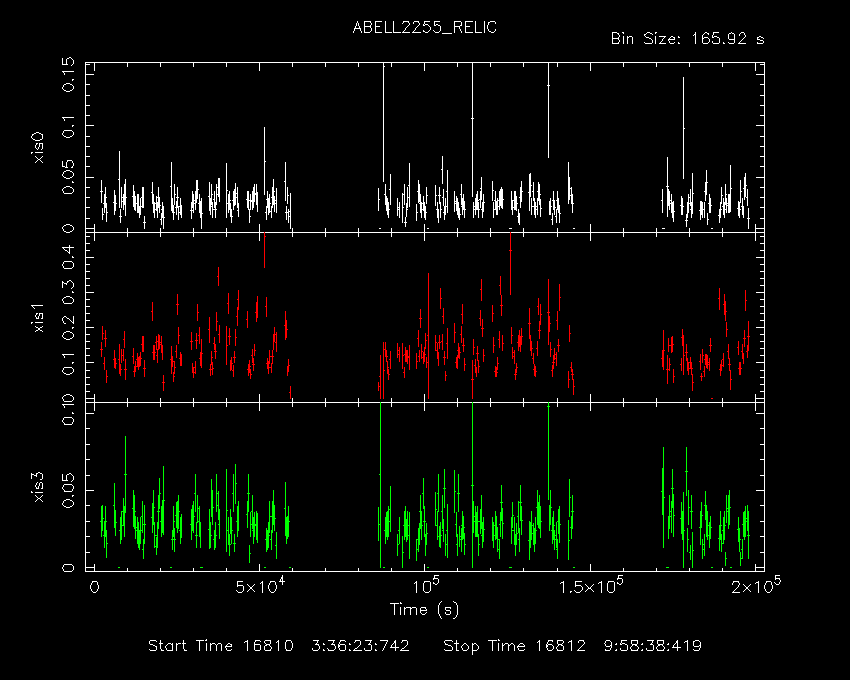Select the xis3 y-axis label

[x=38, y=487]
